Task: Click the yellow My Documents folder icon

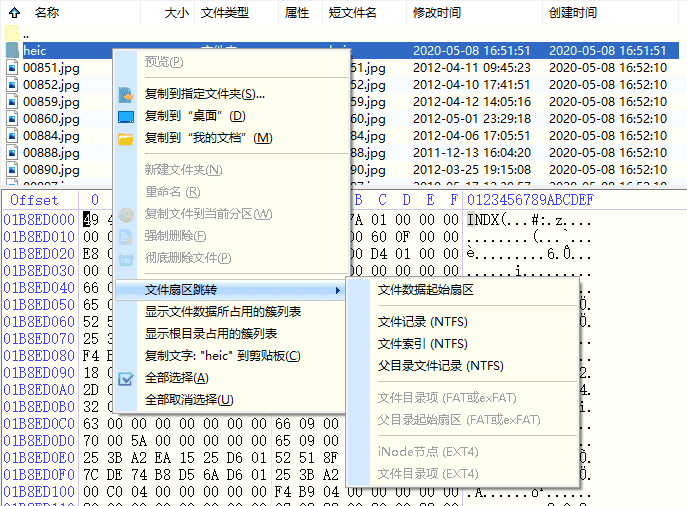Action: [x=126, y=138]
